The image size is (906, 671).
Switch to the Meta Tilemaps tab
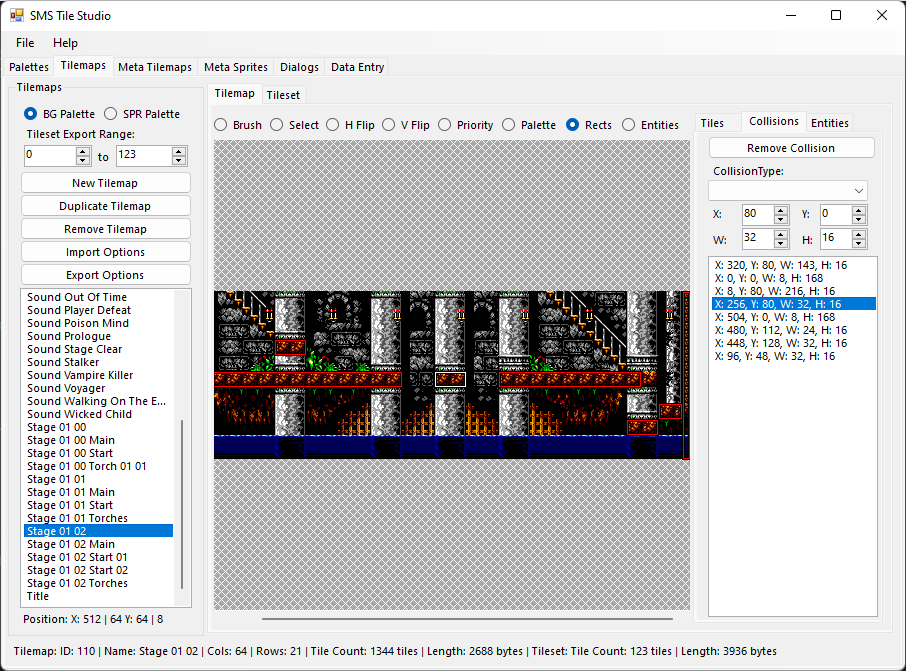tap(155, 67)
